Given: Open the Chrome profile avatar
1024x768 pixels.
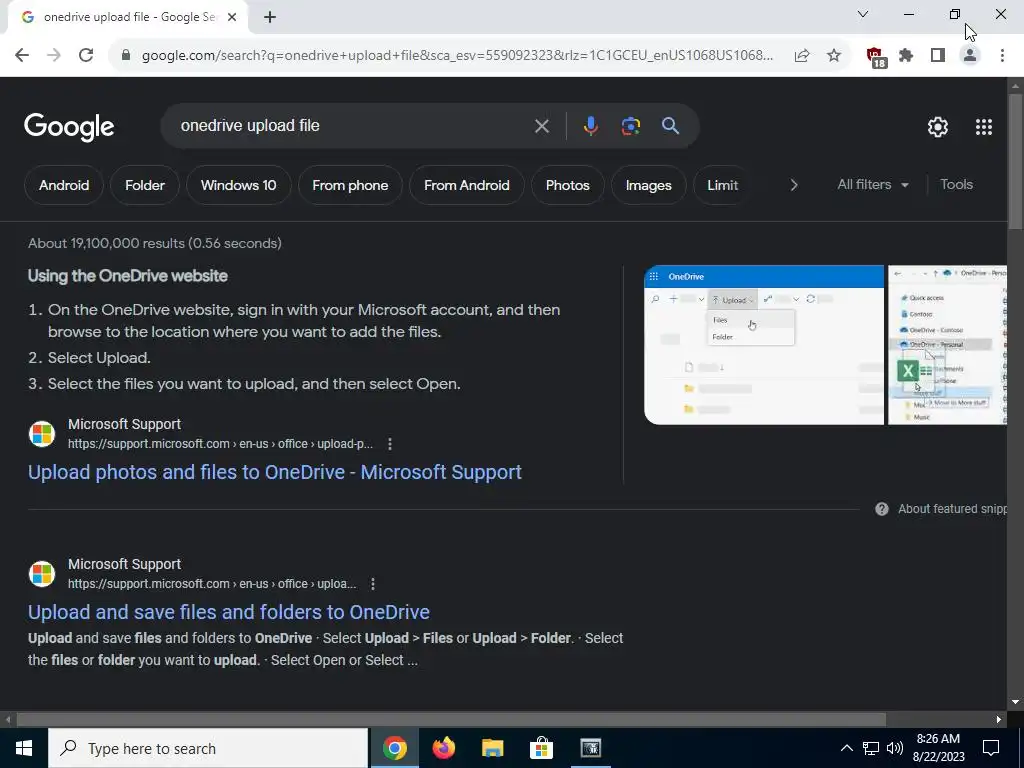Looking at the screenshot, I should coord(970,56).
